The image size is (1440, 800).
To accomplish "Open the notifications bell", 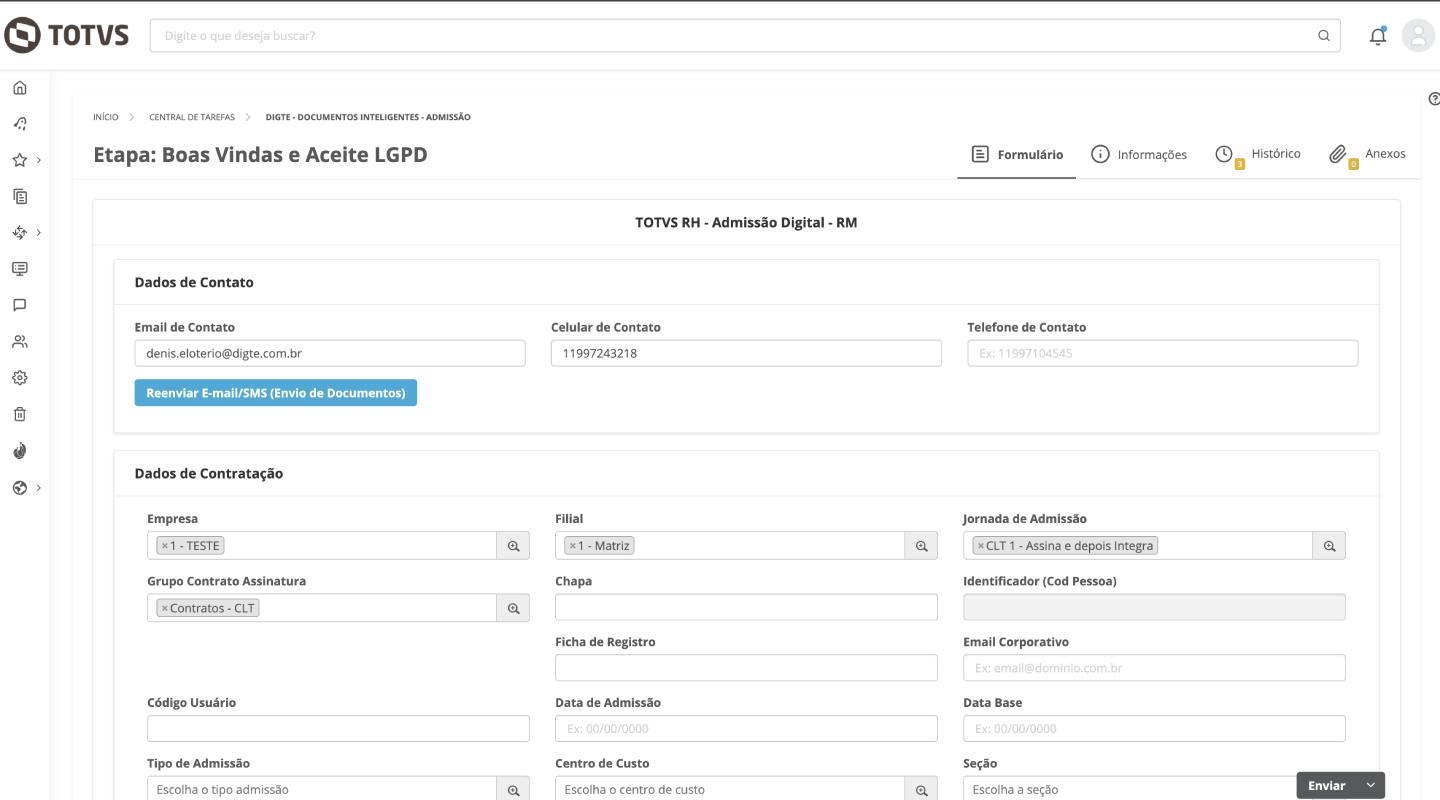I will [x=1377, y=36].
